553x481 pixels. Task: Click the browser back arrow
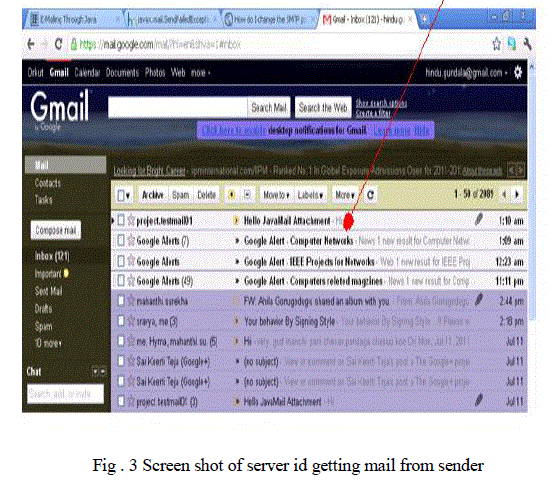point(31,44)
